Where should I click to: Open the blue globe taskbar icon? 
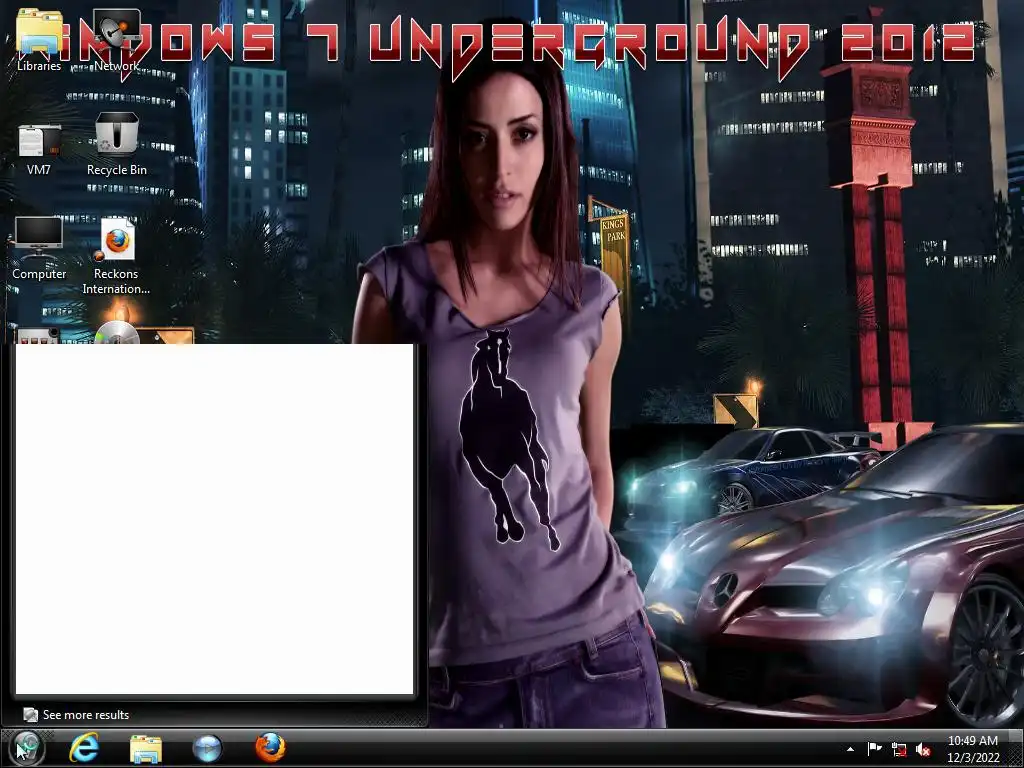pos(207,748)
